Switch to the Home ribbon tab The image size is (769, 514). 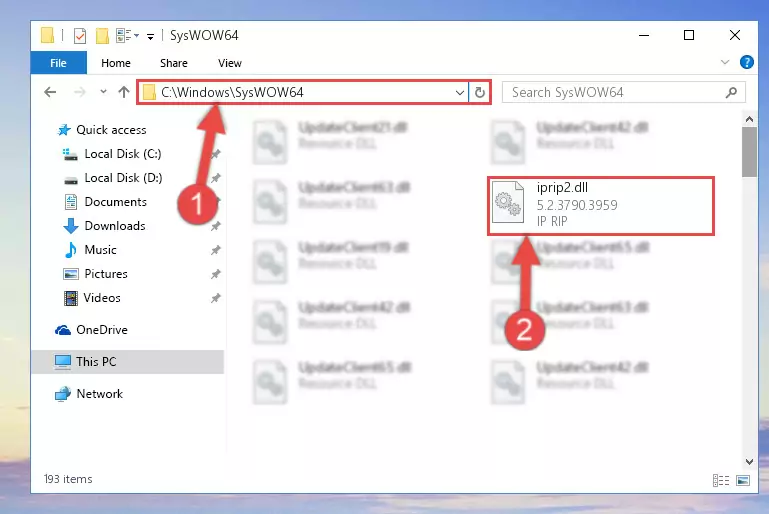coord(116,63)
